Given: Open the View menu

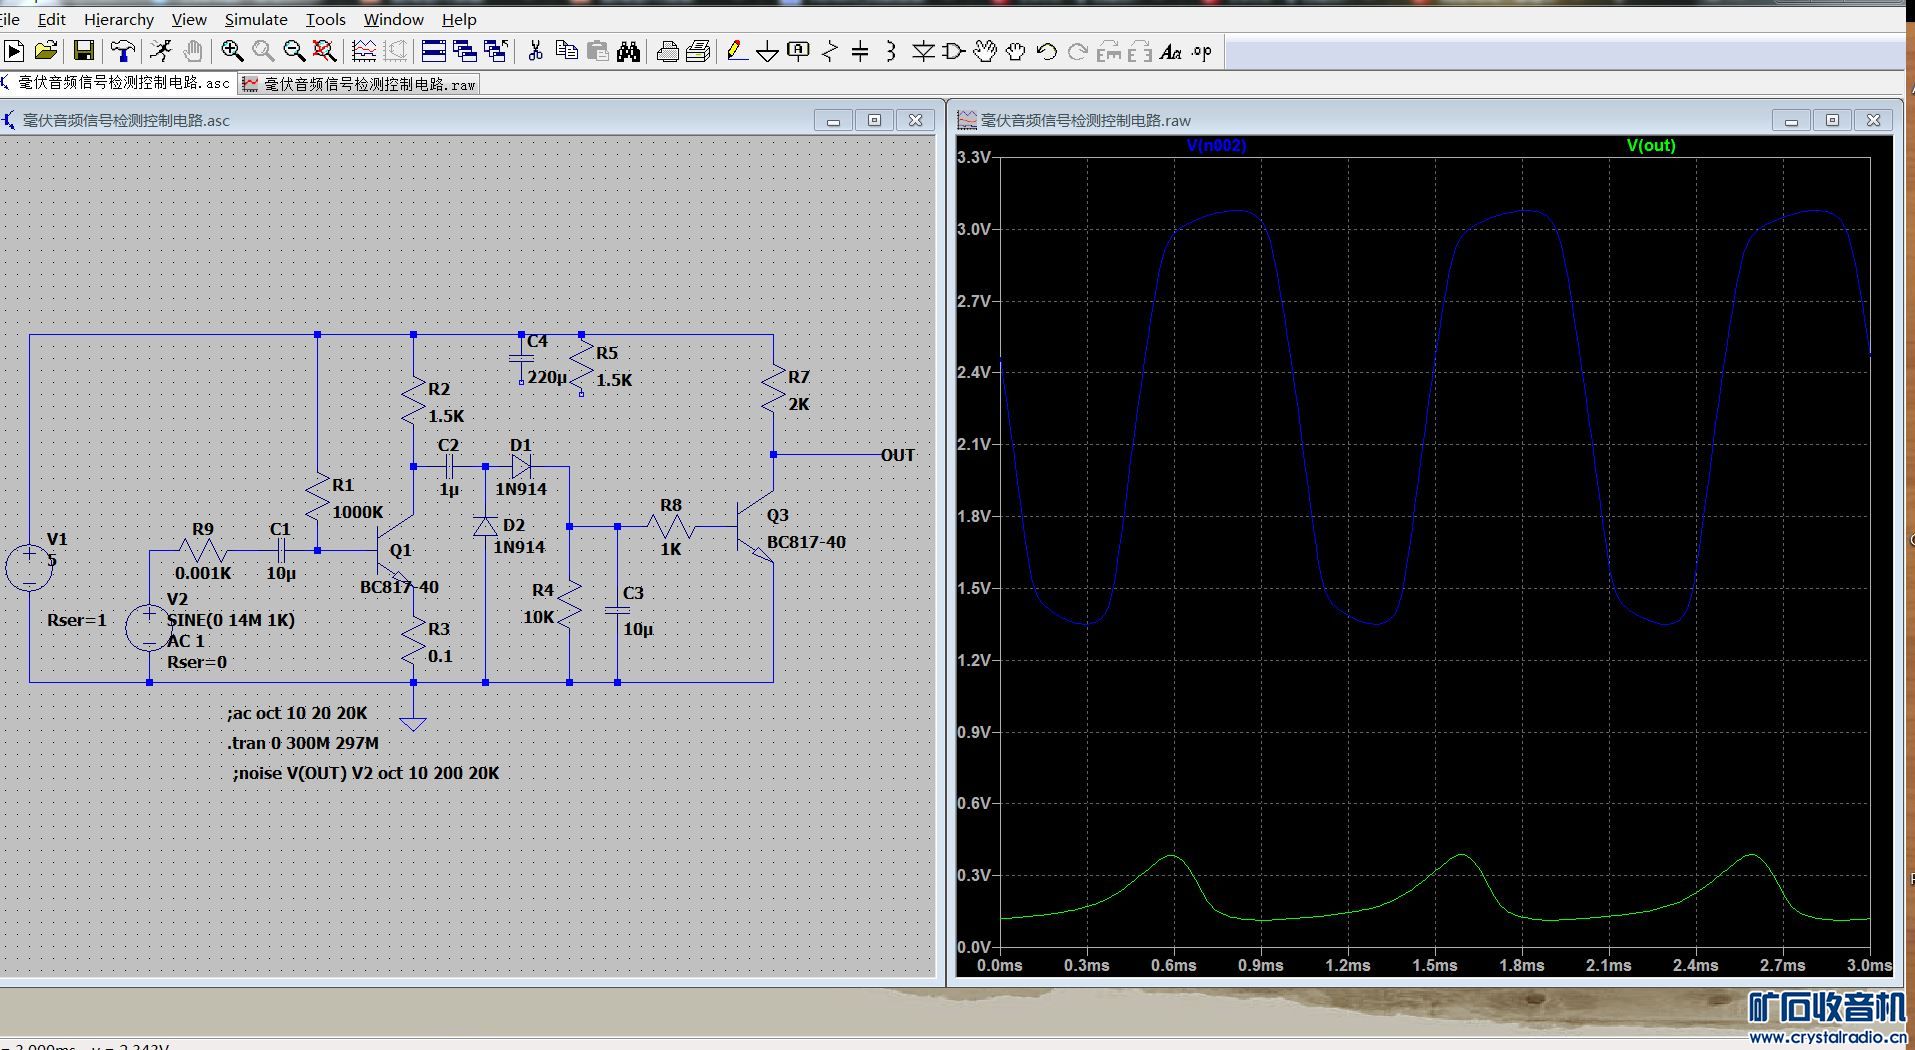Looking at the screenshot, I should tap(189, 19).
